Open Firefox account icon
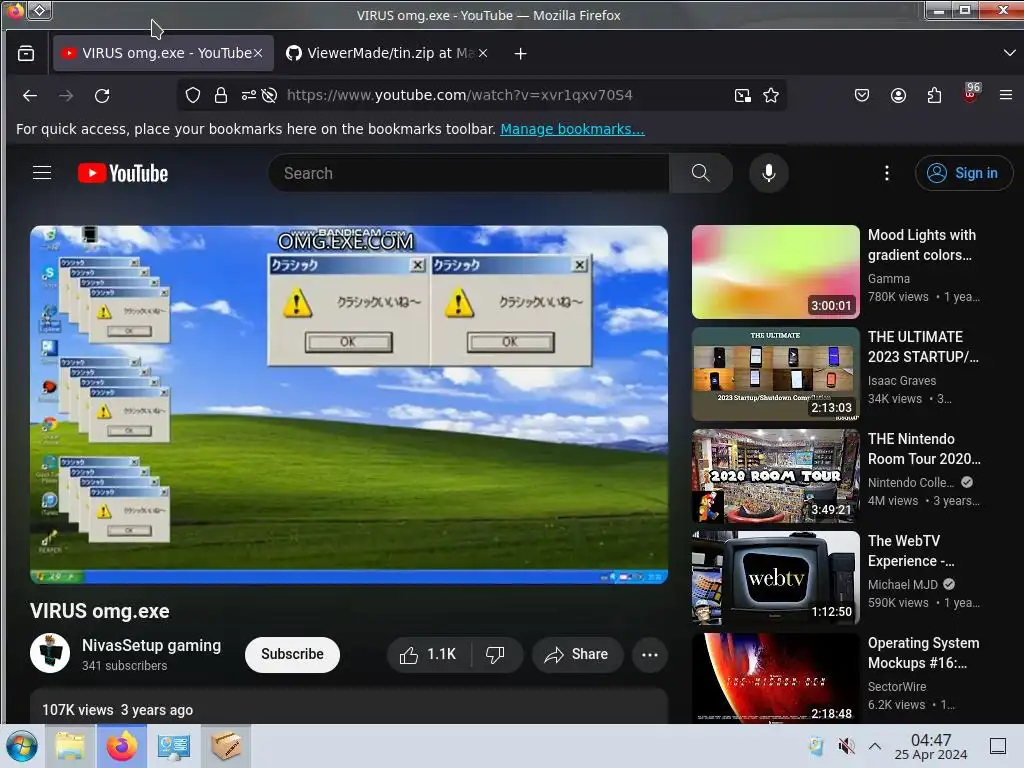The image size is (1024, 768). (x=899, y=95)
